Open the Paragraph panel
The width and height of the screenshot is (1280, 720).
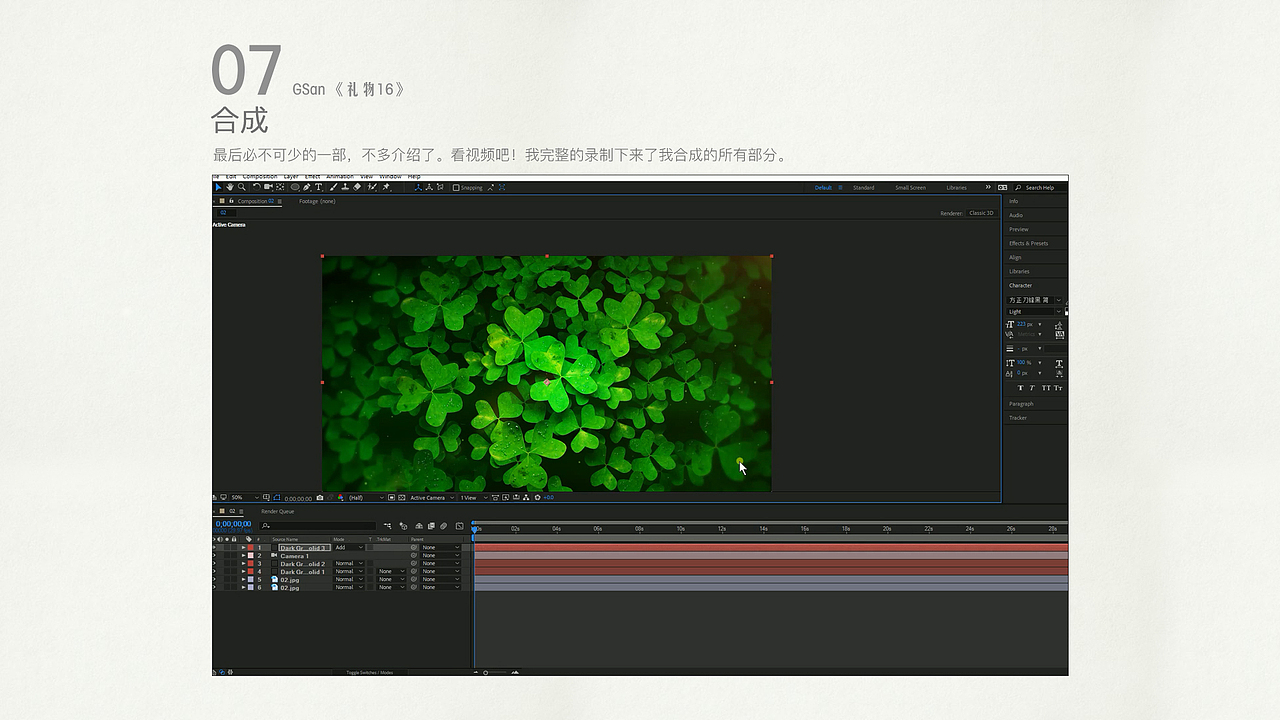[1021, 404]
